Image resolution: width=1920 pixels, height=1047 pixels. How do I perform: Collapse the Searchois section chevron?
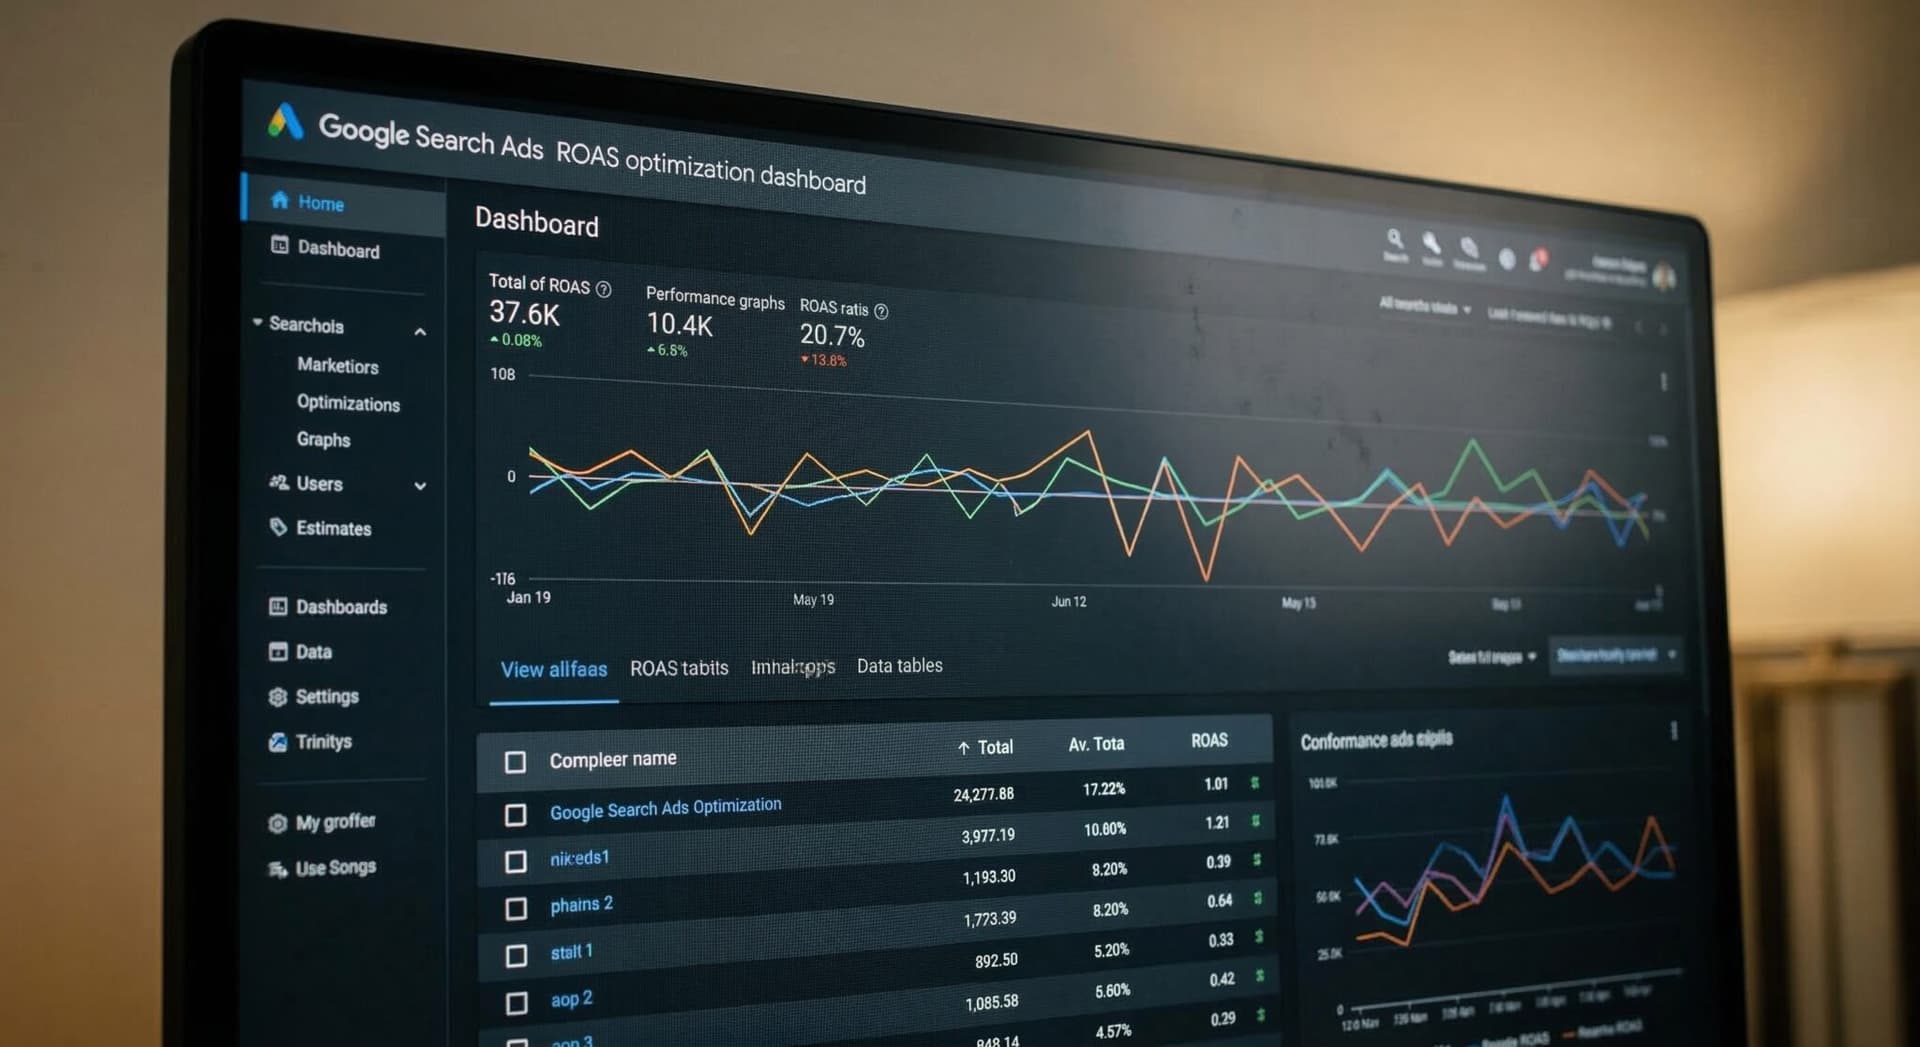[421, 332]
